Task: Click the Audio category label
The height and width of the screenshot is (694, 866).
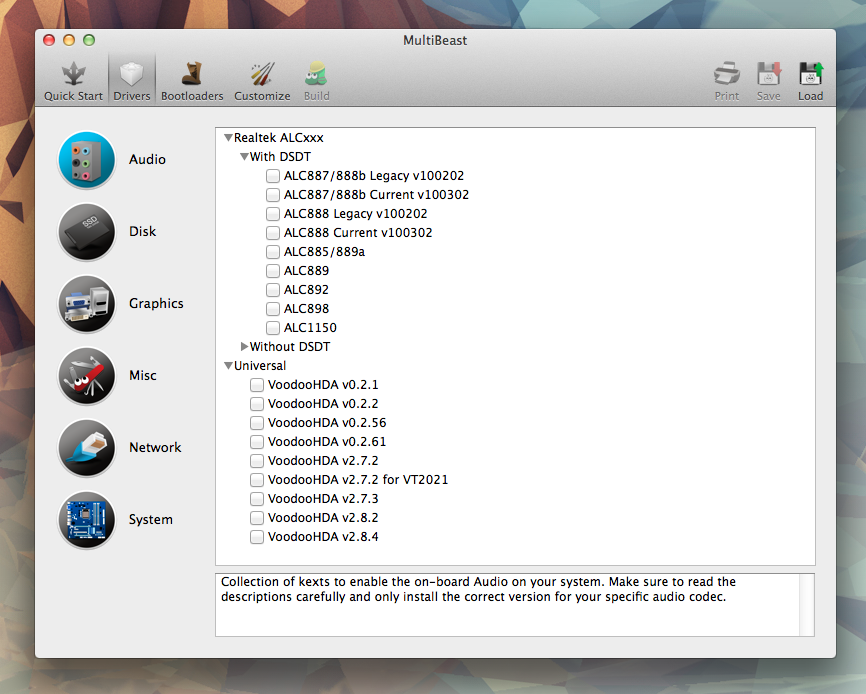Action: 147,160
